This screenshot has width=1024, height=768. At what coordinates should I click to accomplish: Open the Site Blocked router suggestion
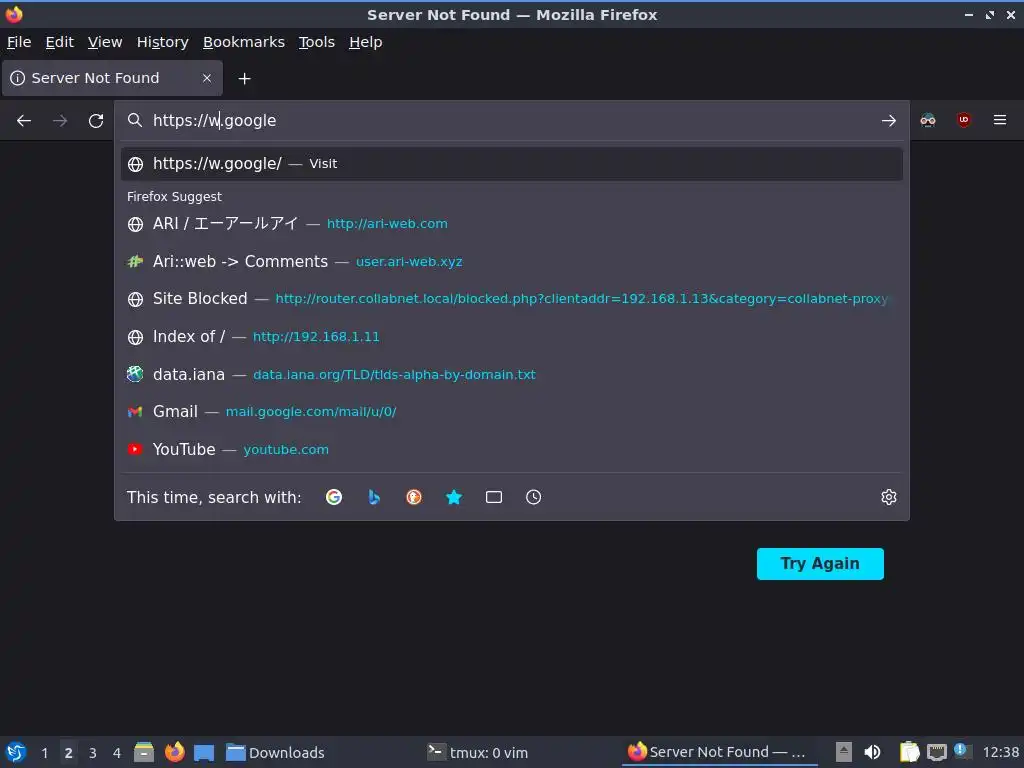511,299
